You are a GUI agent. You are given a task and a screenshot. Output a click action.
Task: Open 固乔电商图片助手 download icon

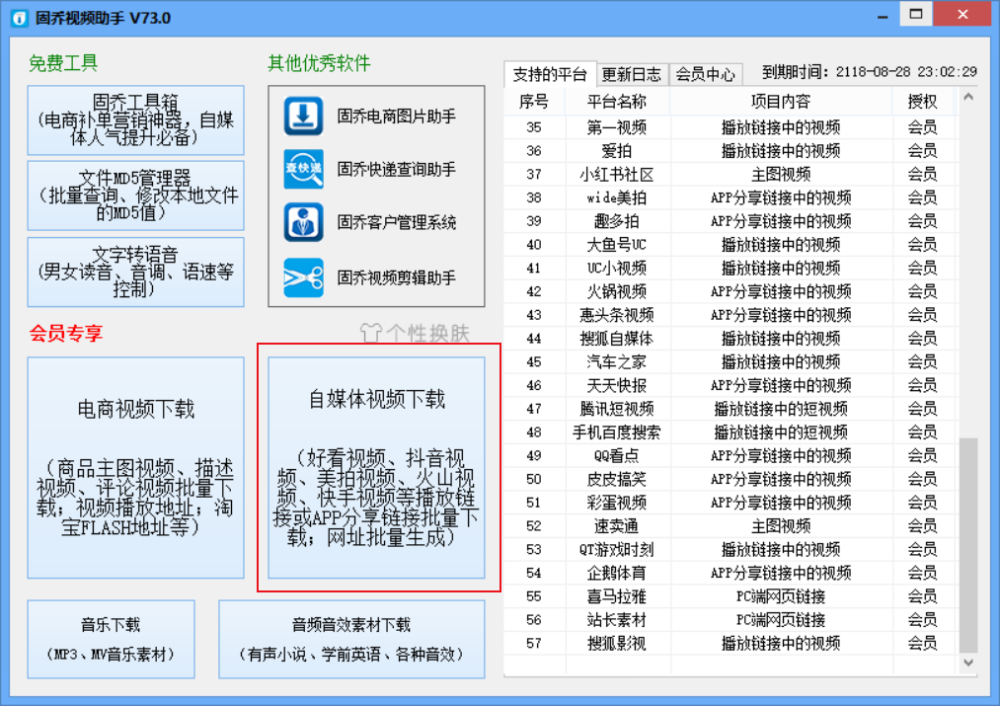click(303, 116)
